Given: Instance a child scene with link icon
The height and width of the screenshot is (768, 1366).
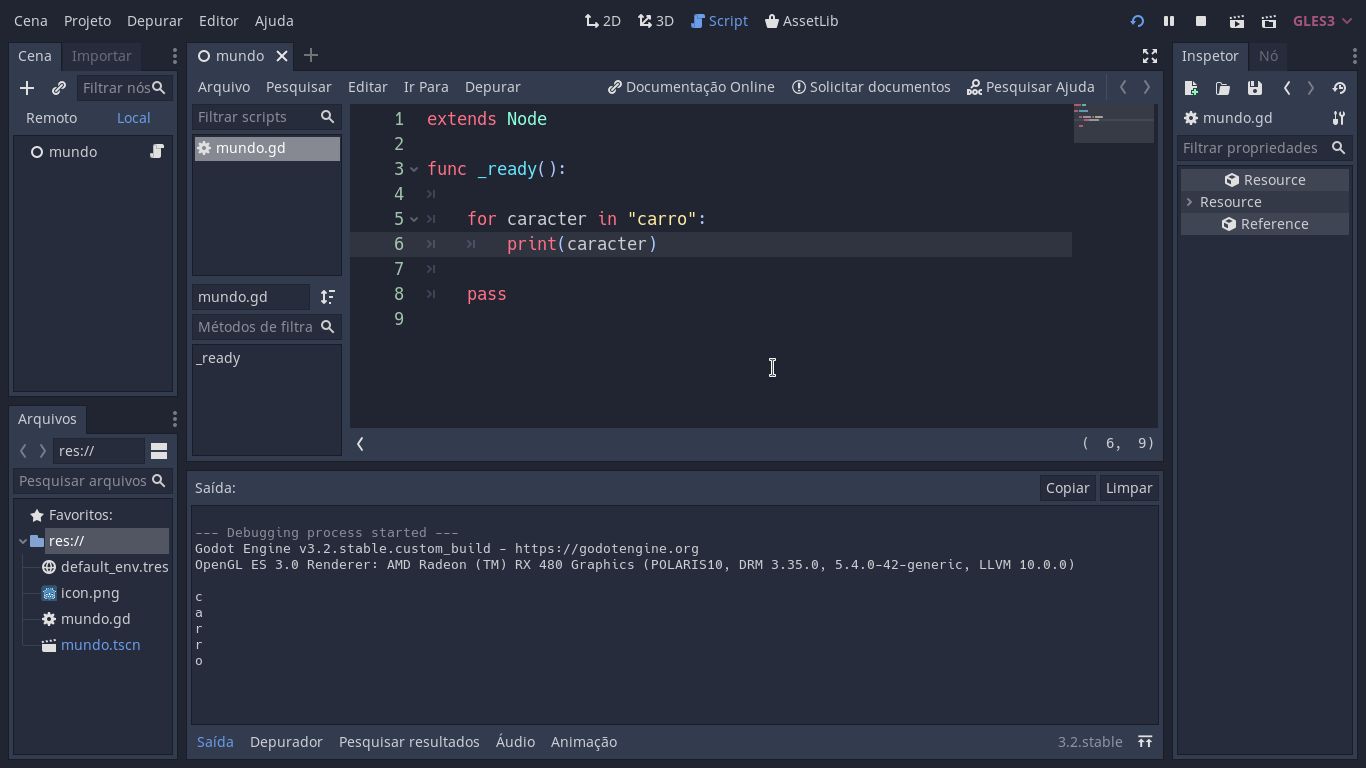Looking at the screenshot, I should pos(59,88).
